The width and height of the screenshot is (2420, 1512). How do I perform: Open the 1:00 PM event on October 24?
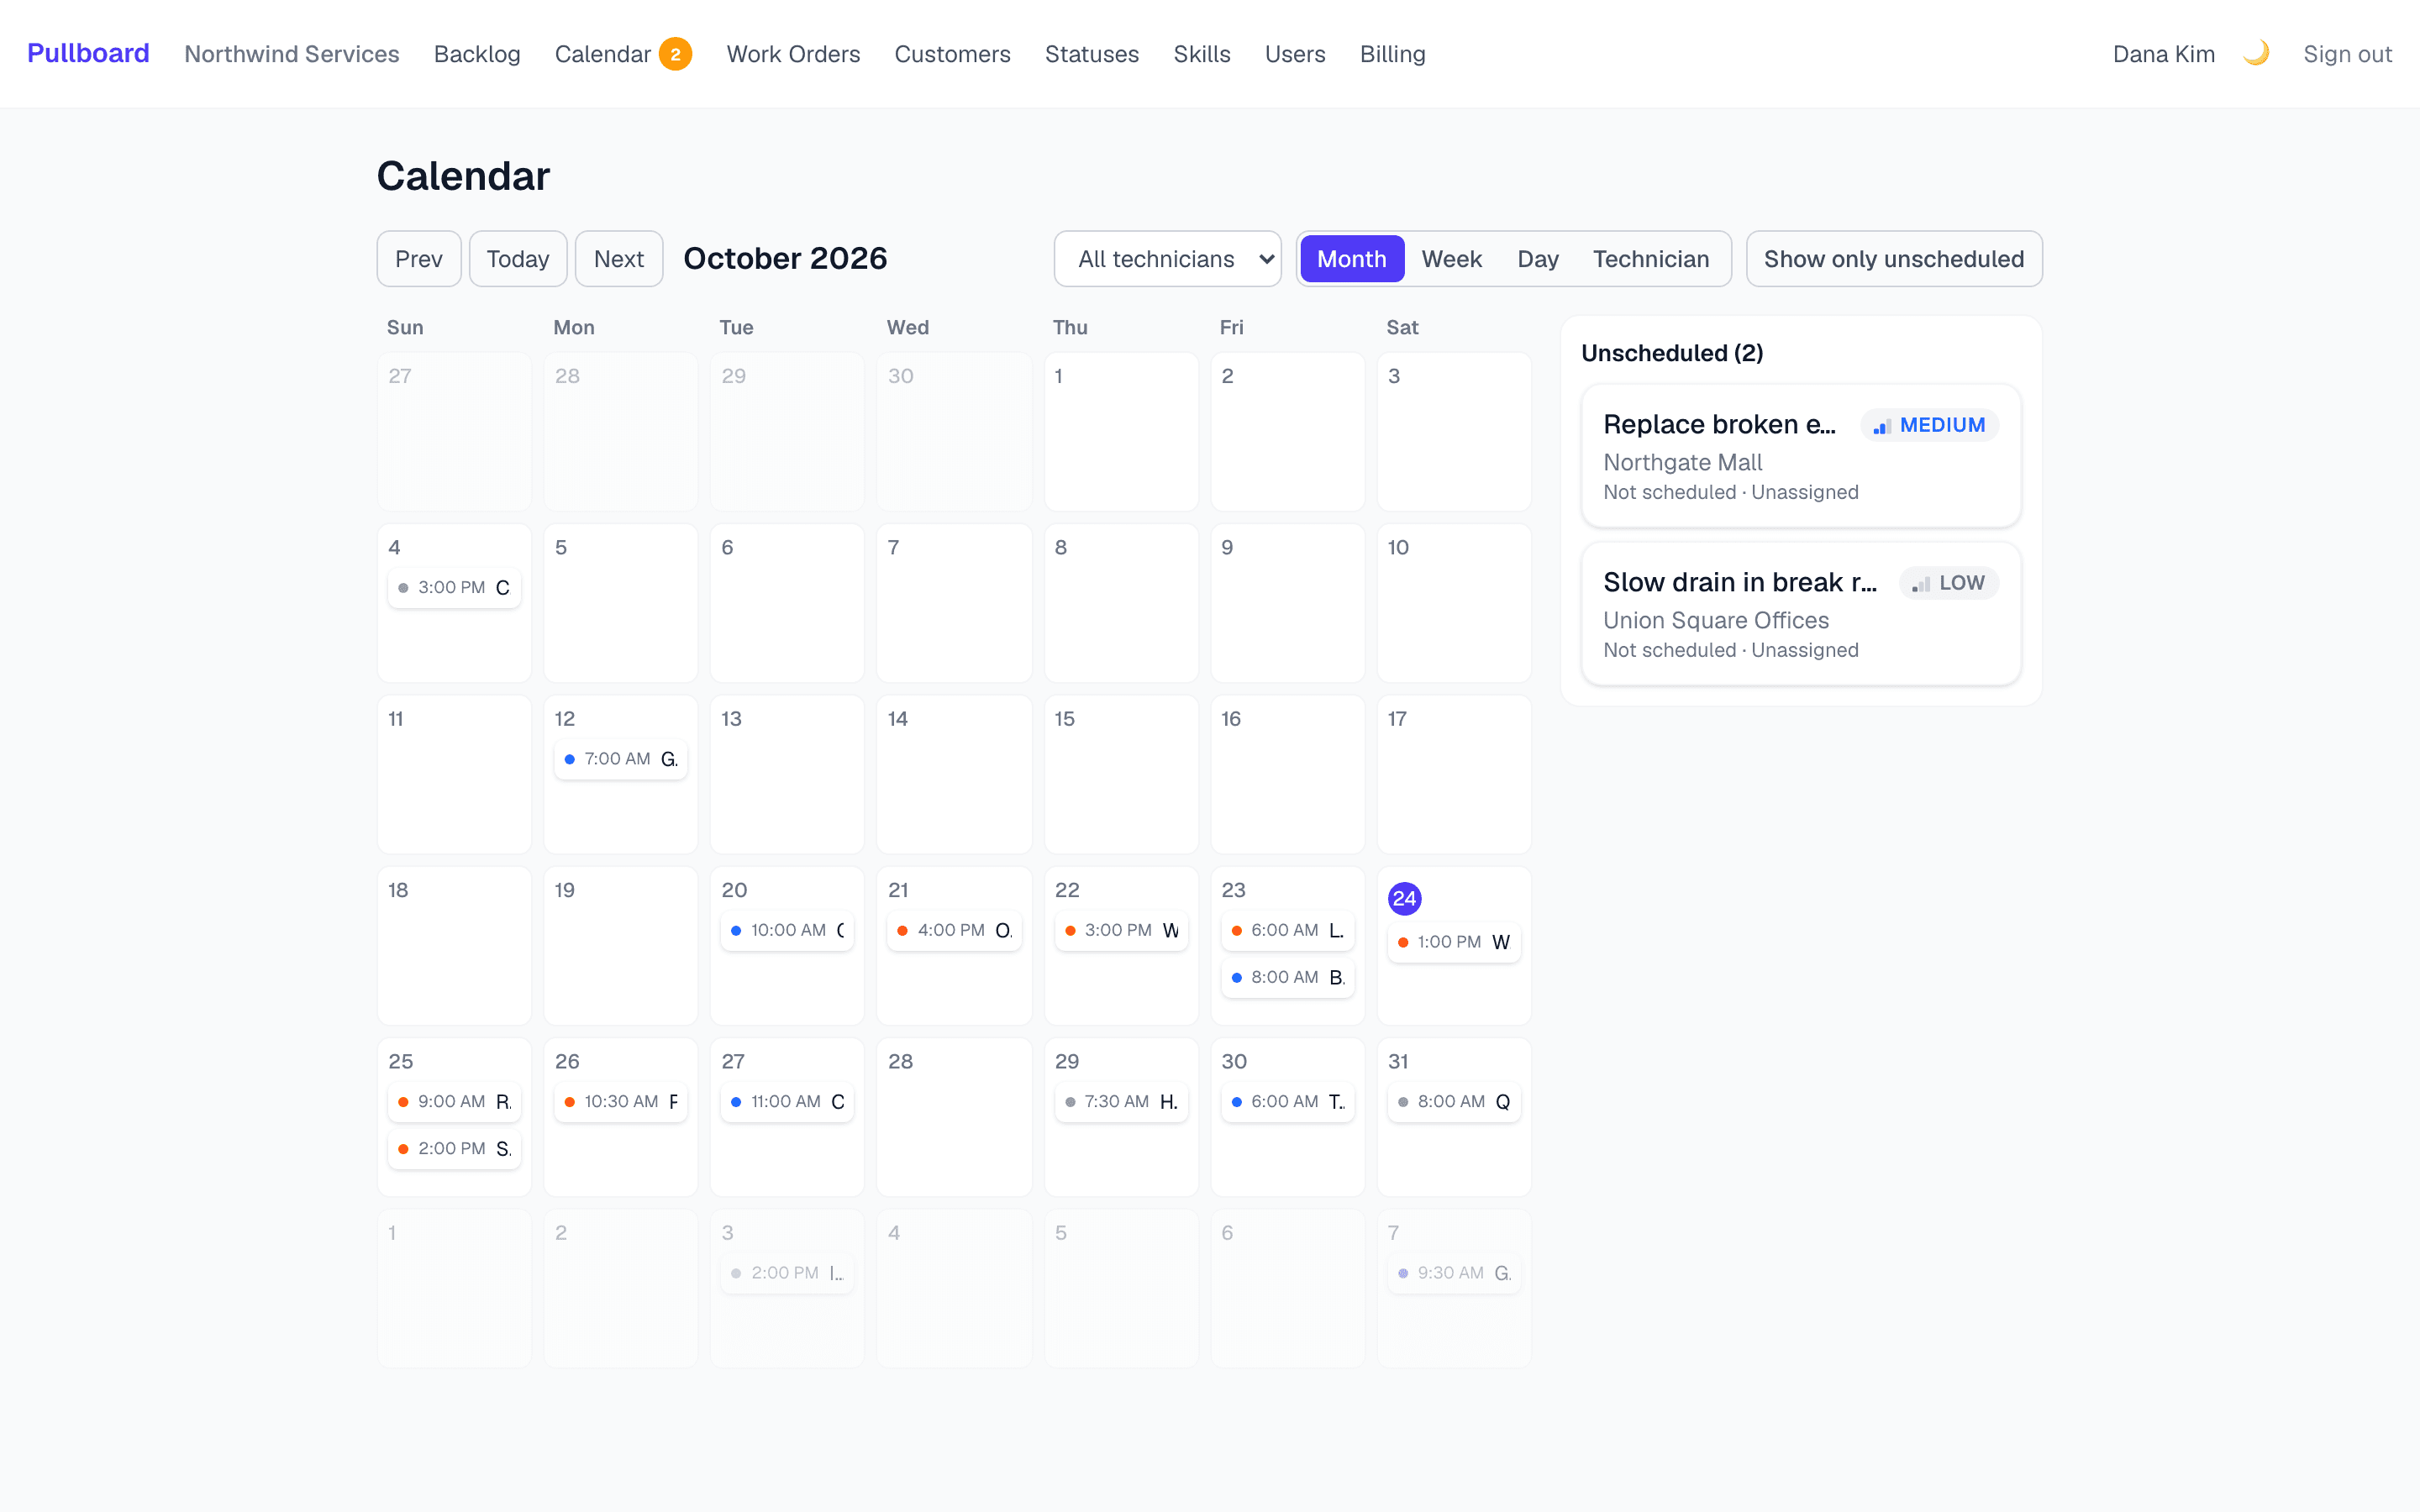(x=1454, y=942)
